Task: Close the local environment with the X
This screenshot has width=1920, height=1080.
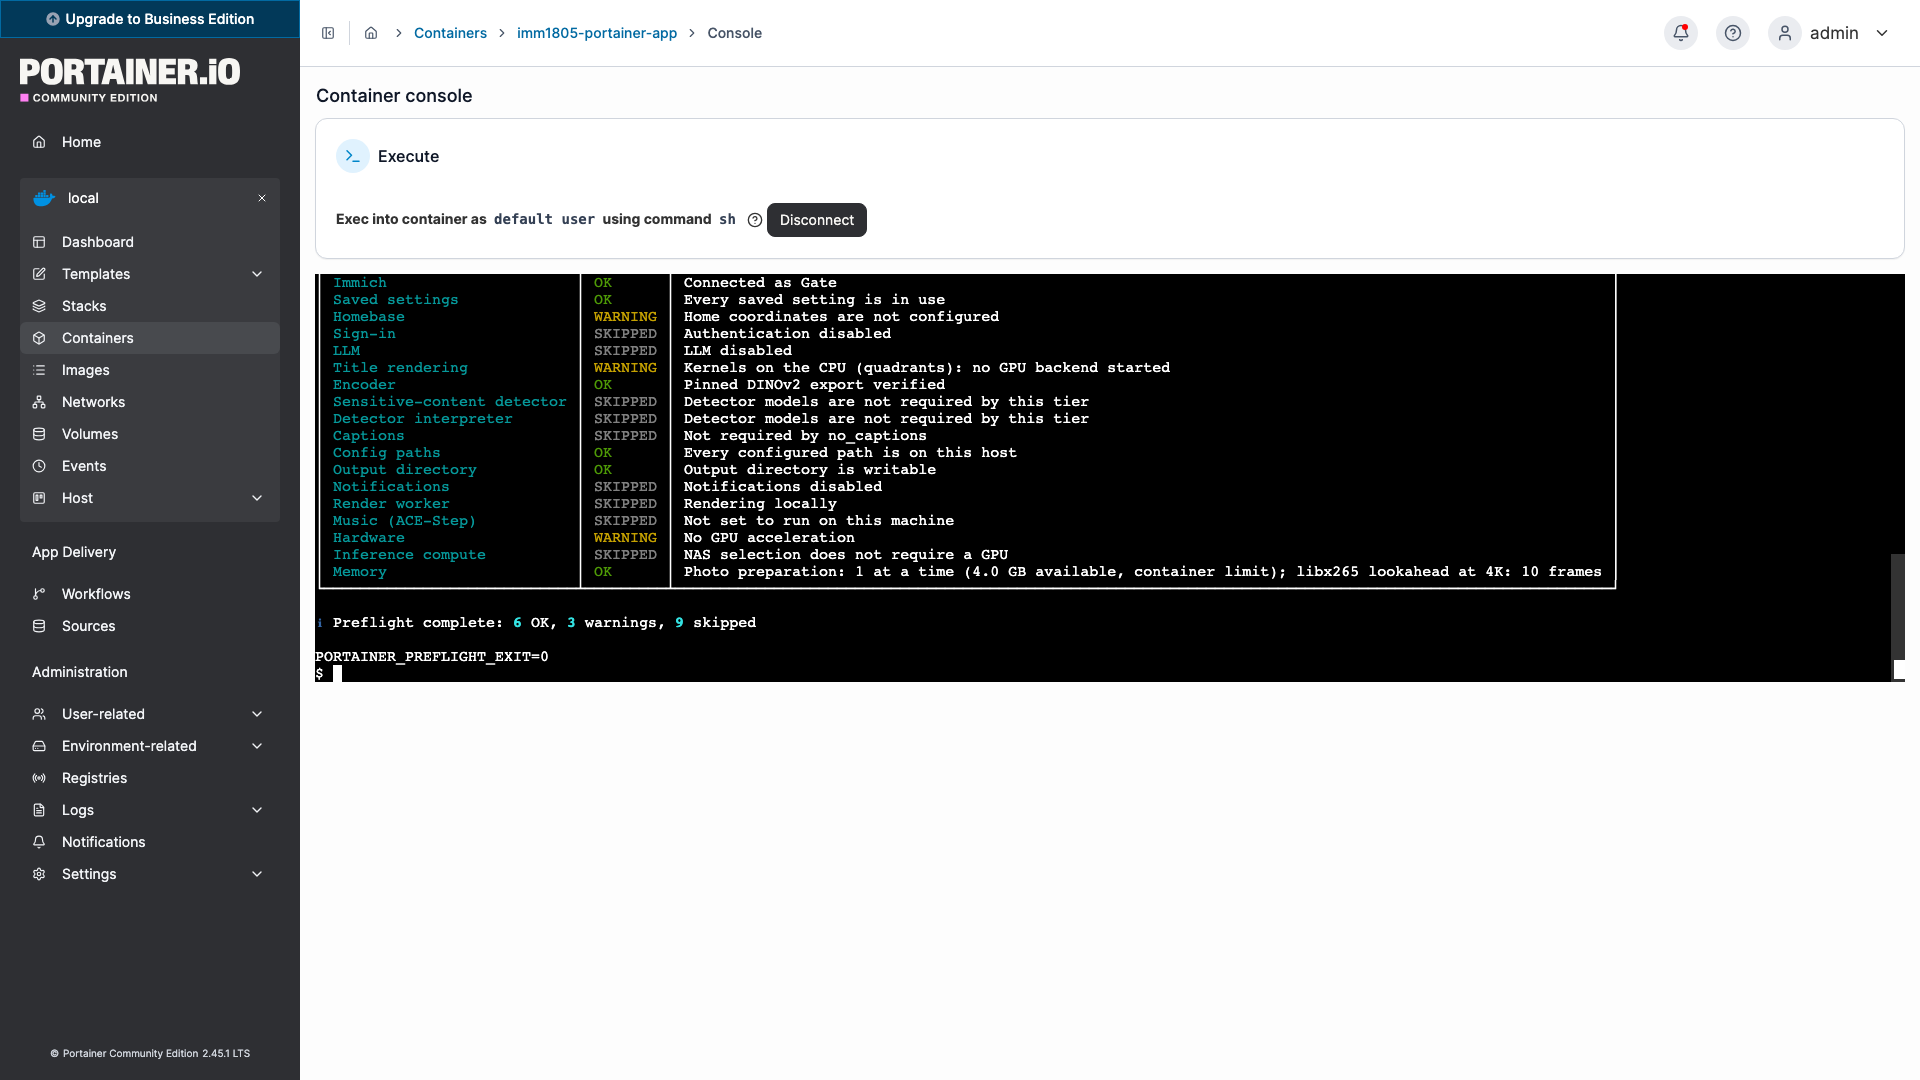Action: [262, 198]
